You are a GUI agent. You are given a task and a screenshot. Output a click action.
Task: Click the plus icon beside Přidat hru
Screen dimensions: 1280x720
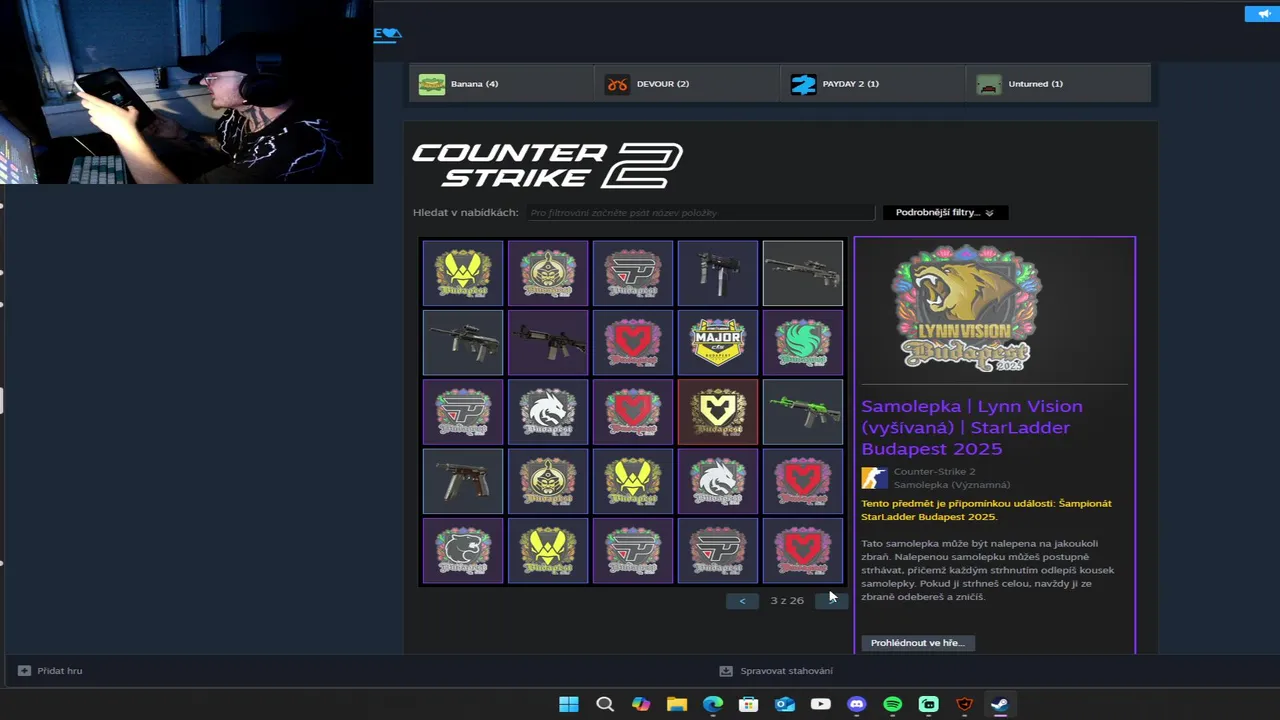(24, 671)
